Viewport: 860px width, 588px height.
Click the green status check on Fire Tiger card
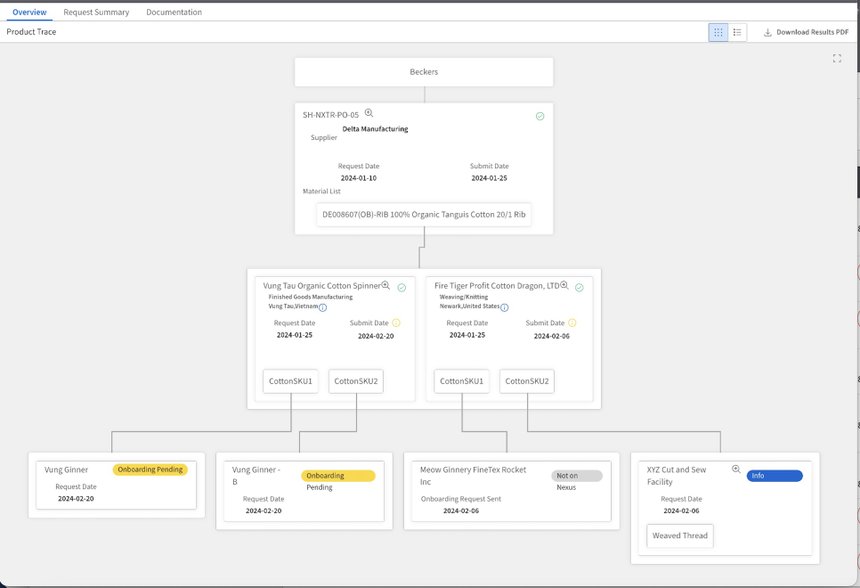tap(579, 287)
